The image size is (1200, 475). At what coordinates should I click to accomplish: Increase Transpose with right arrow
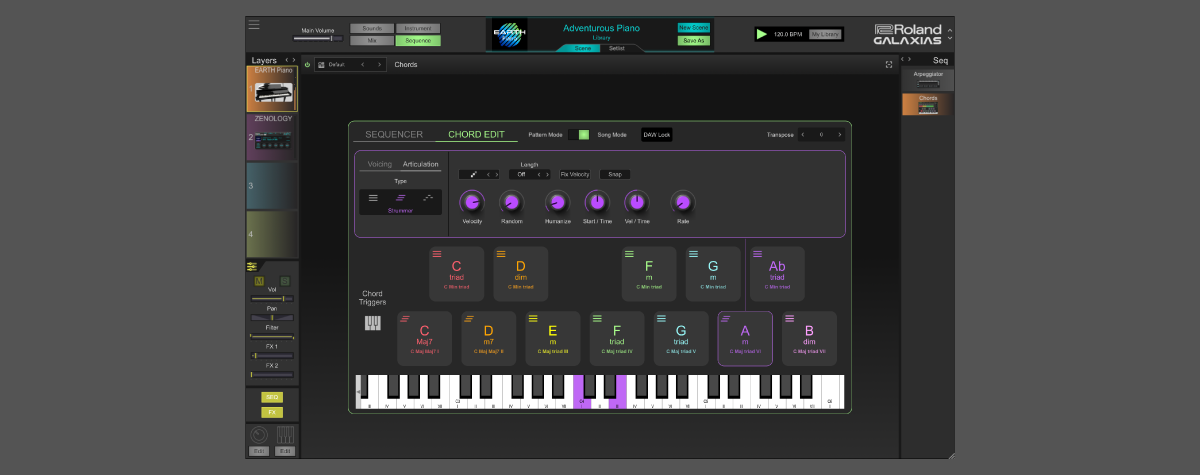[839, 134]
